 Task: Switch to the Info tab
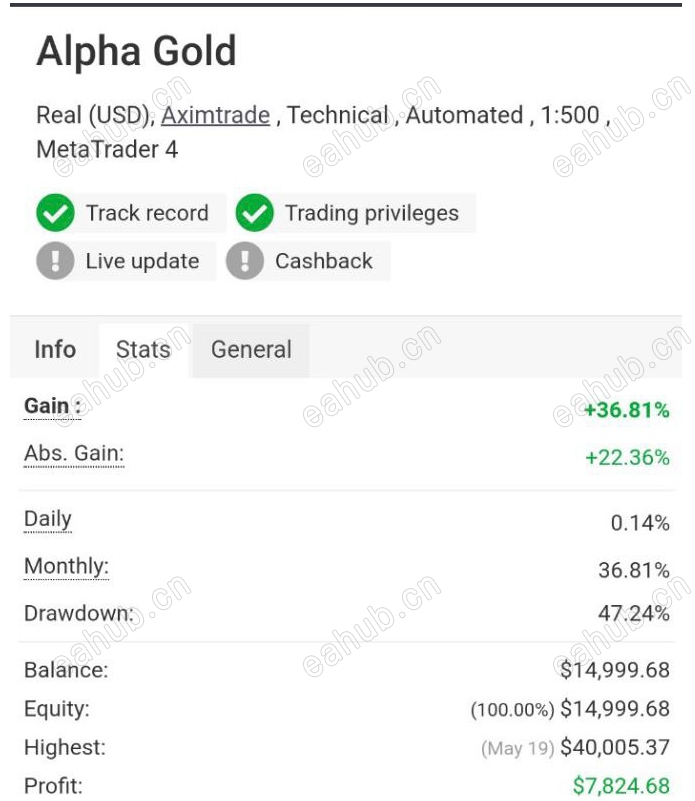coord(55,350)
